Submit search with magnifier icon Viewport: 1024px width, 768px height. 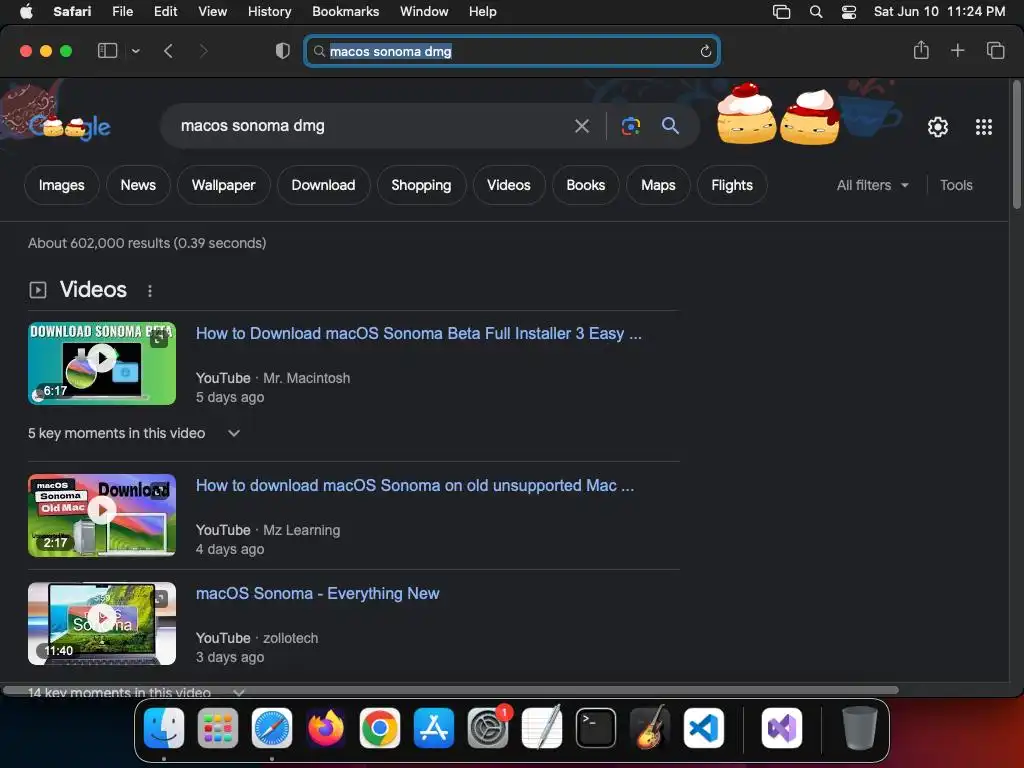click(x=670, y=125)
